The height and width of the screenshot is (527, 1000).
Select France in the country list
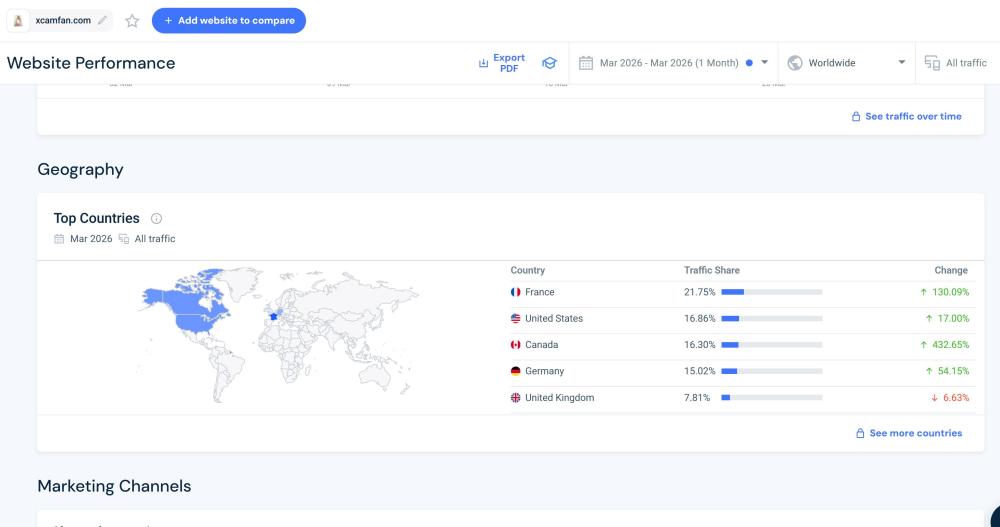539,292
